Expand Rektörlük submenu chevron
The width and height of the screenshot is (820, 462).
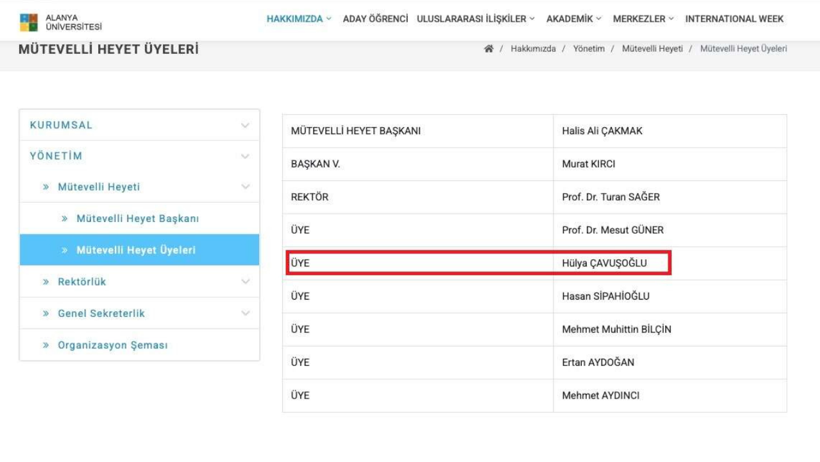[245, 281]
